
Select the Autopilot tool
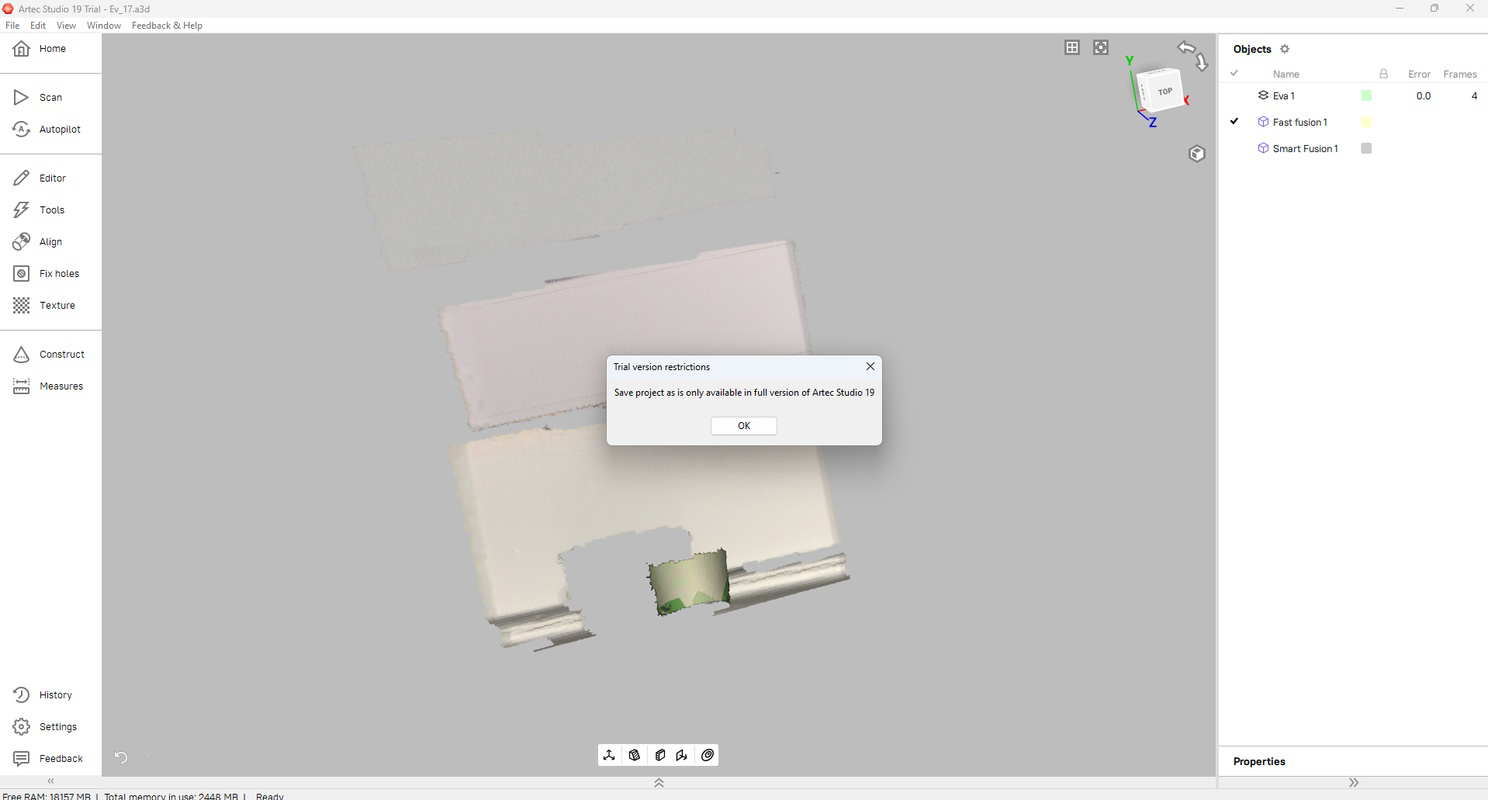58,129
